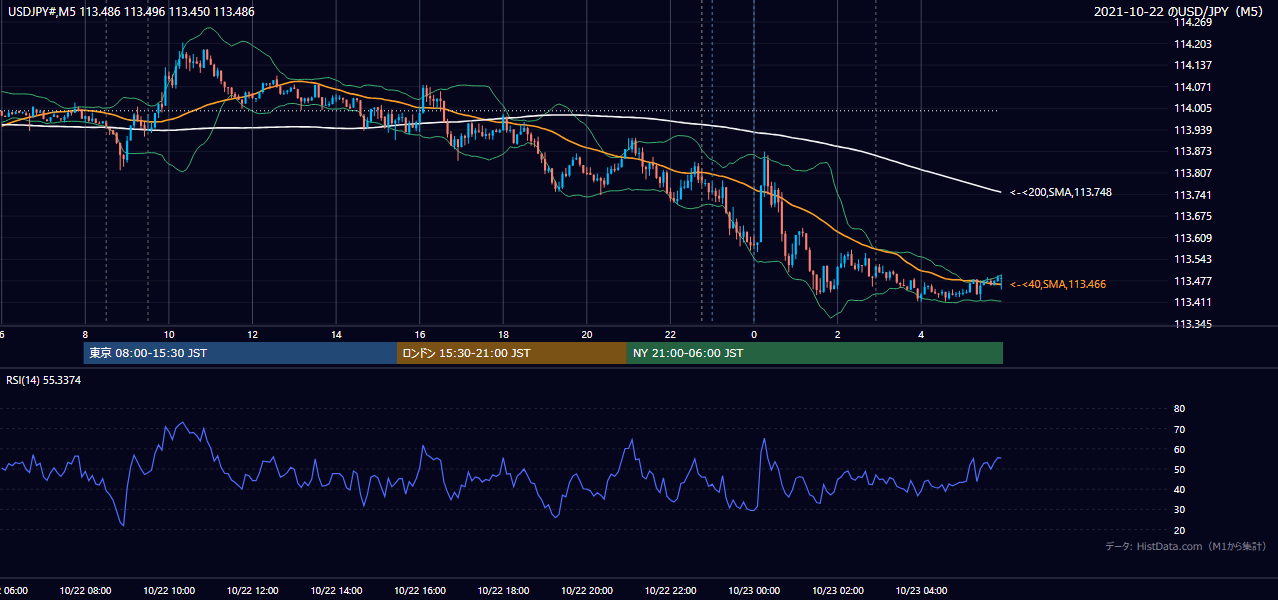
Task: Click the <-<40,SMA,113.466 label
Action: click(1058, 284)
